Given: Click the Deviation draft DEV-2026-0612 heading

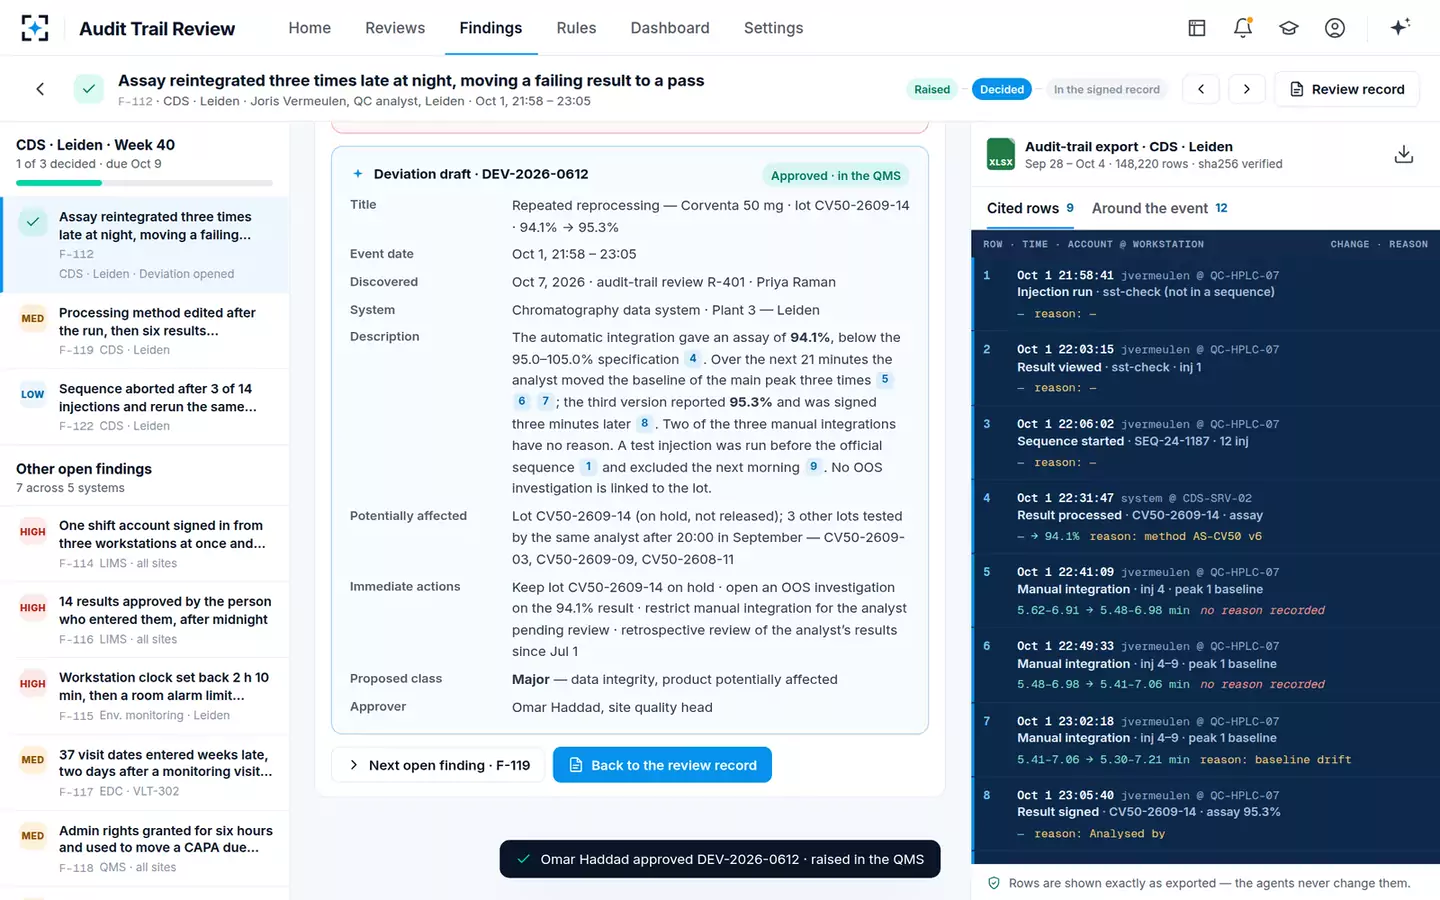Looking at the screenshot, I should click(481, 174).
